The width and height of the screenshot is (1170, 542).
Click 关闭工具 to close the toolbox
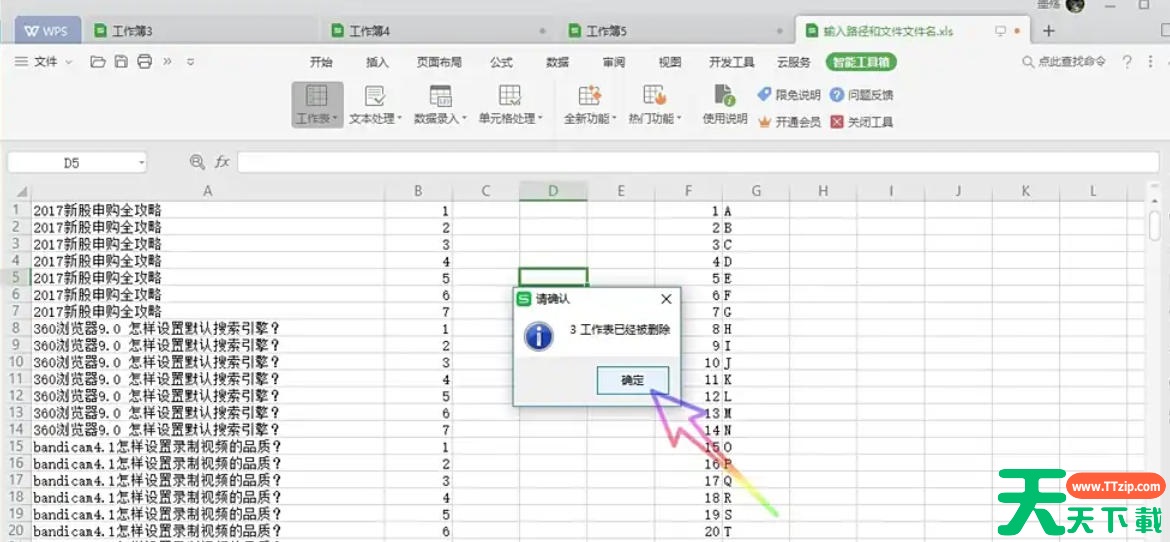tap(861, 122)
